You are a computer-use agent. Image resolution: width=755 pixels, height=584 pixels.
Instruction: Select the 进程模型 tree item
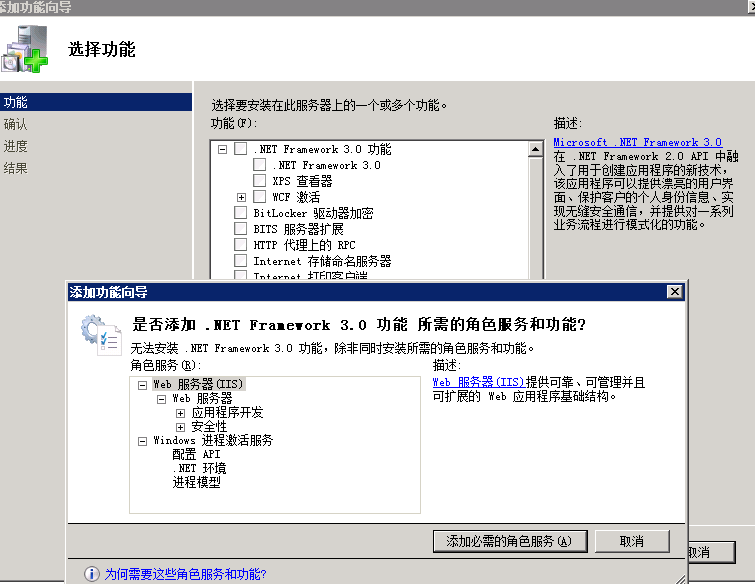click(x=196, y=482)
